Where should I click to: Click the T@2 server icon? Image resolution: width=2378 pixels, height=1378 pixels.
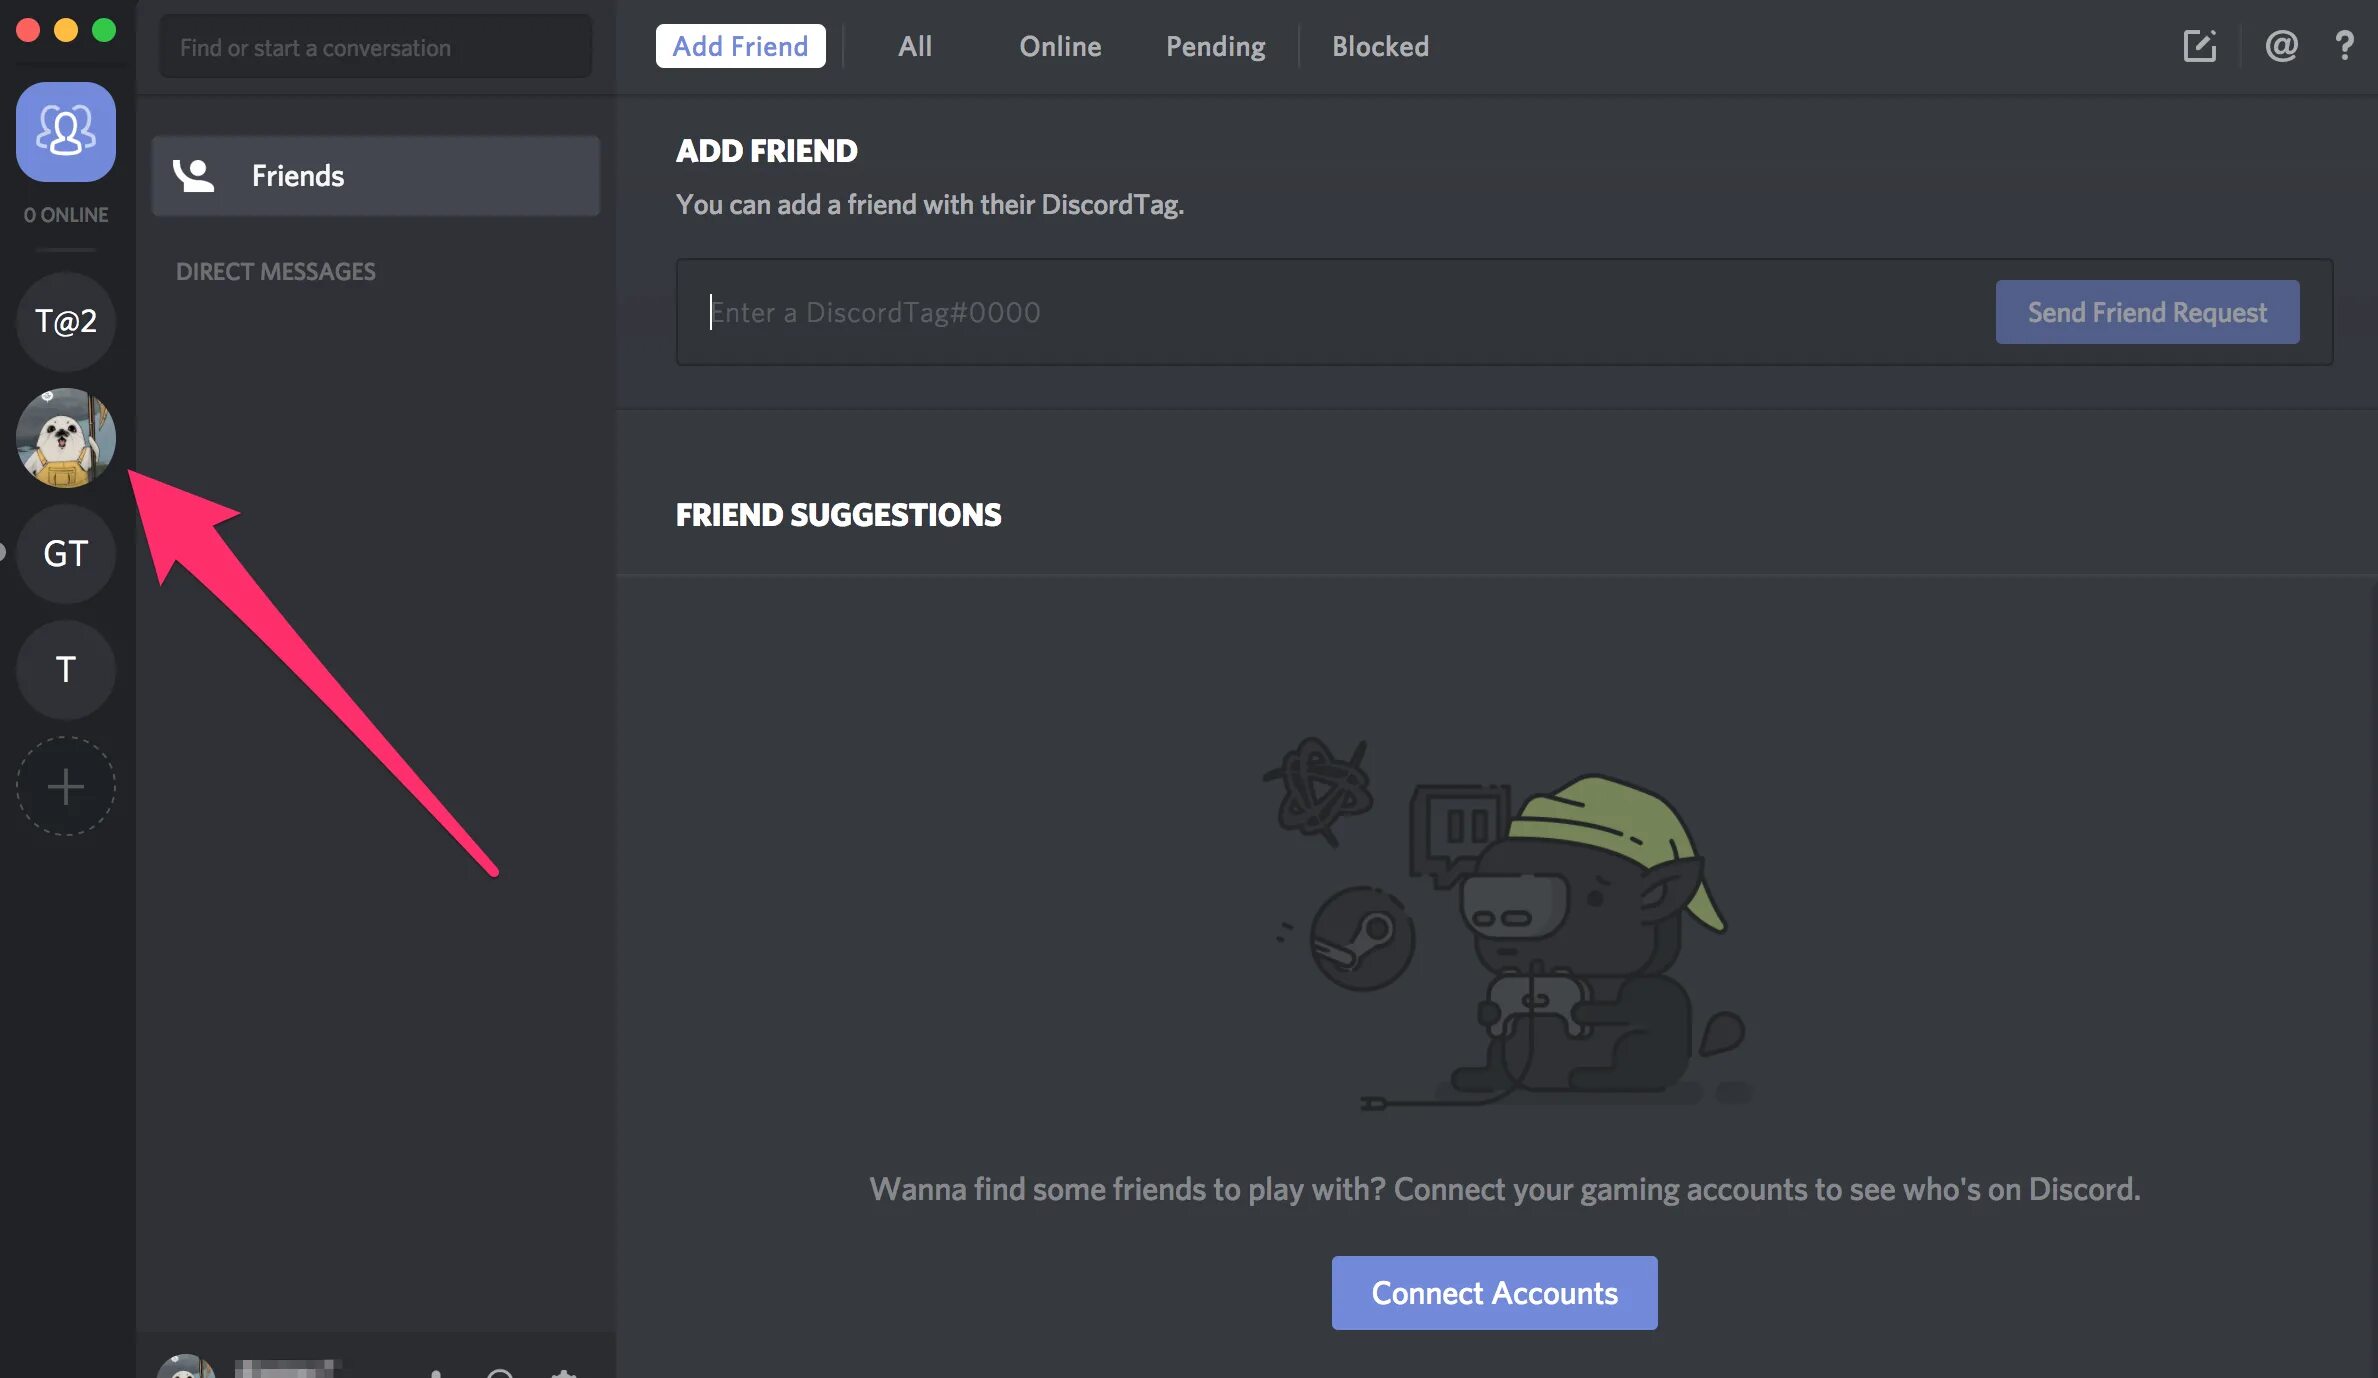(66, 322)
